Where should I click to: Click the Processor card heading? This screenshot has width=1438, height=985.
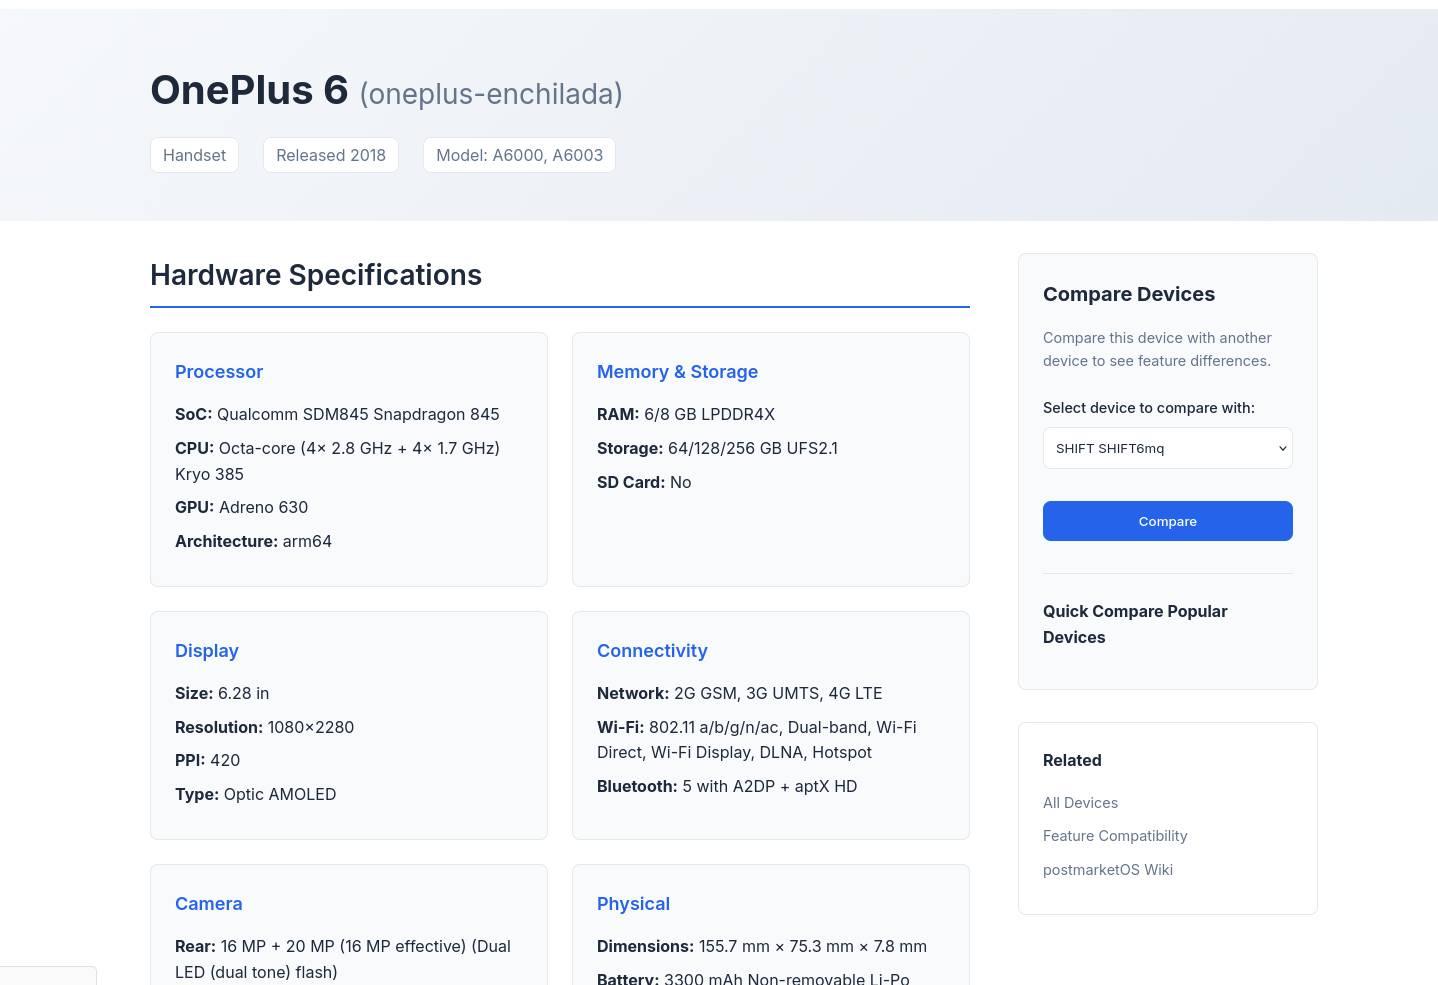click(219, 372)
